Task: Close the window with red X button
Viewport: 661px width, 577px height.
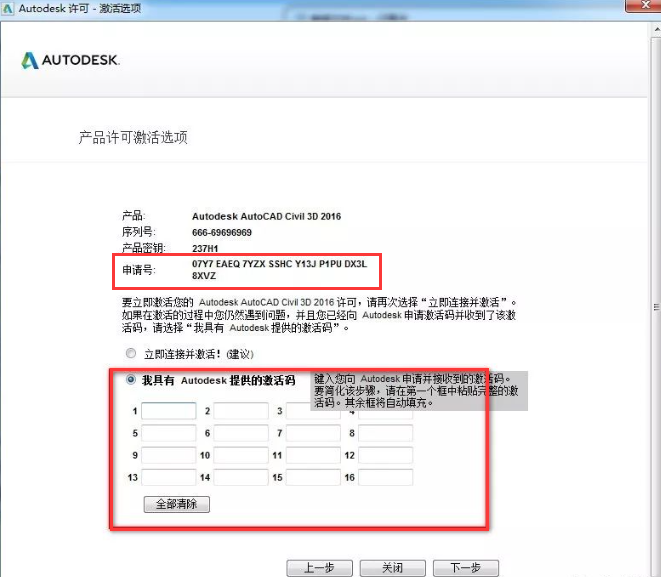Action: click(x=645, y=5)
